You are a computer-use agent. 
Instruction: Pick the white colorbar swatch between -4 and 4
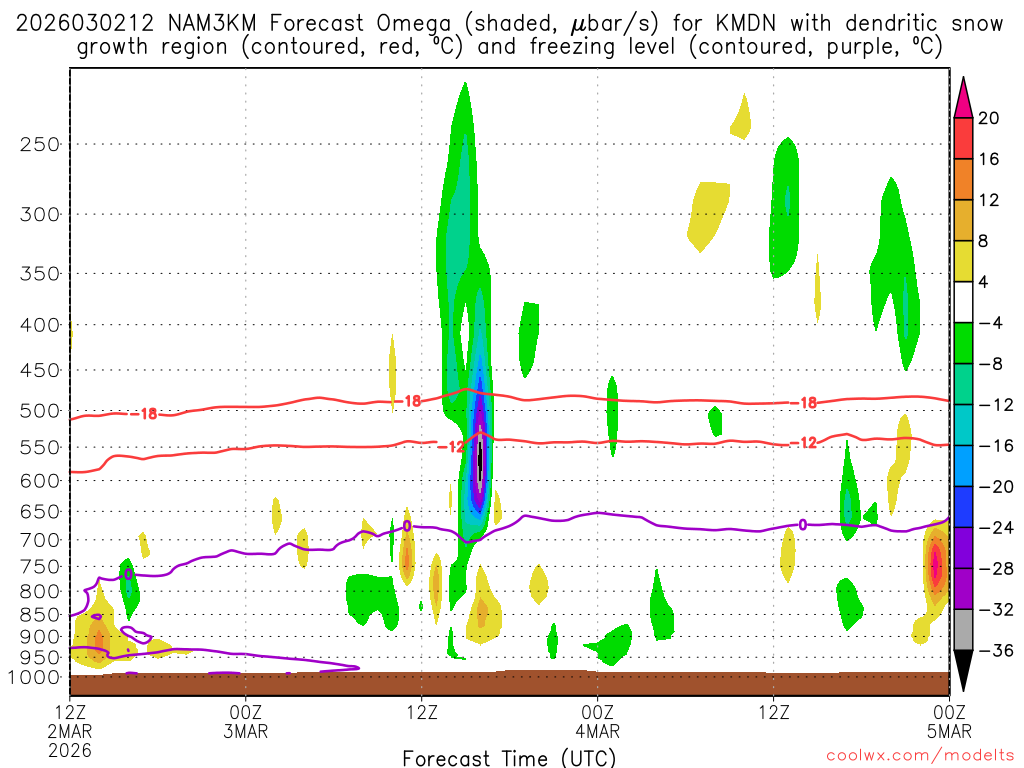(963, 302)
